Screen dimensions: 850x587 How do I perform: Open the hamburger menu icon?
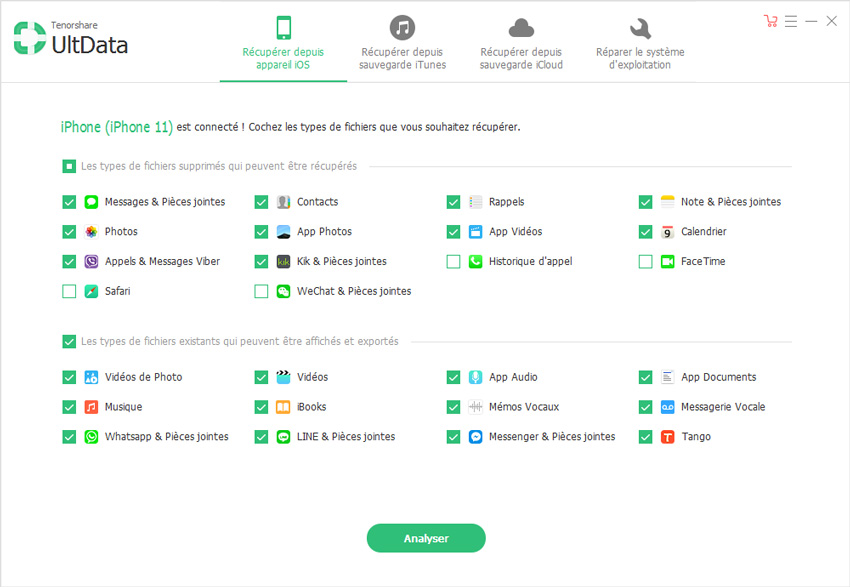coord(791,21)
